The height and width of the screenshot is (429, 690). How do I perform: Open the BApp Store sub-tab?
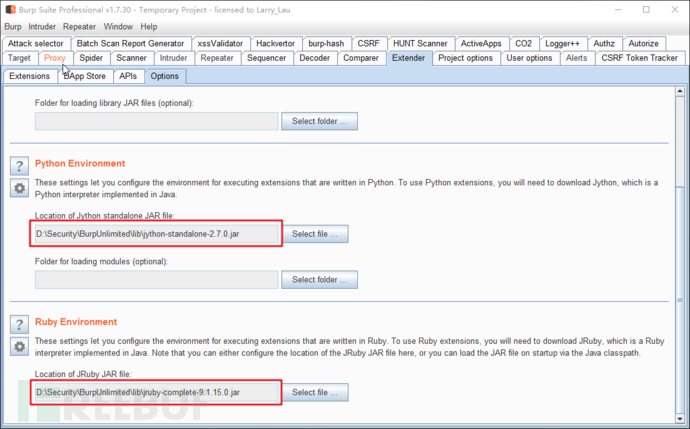tap(85, 76)
